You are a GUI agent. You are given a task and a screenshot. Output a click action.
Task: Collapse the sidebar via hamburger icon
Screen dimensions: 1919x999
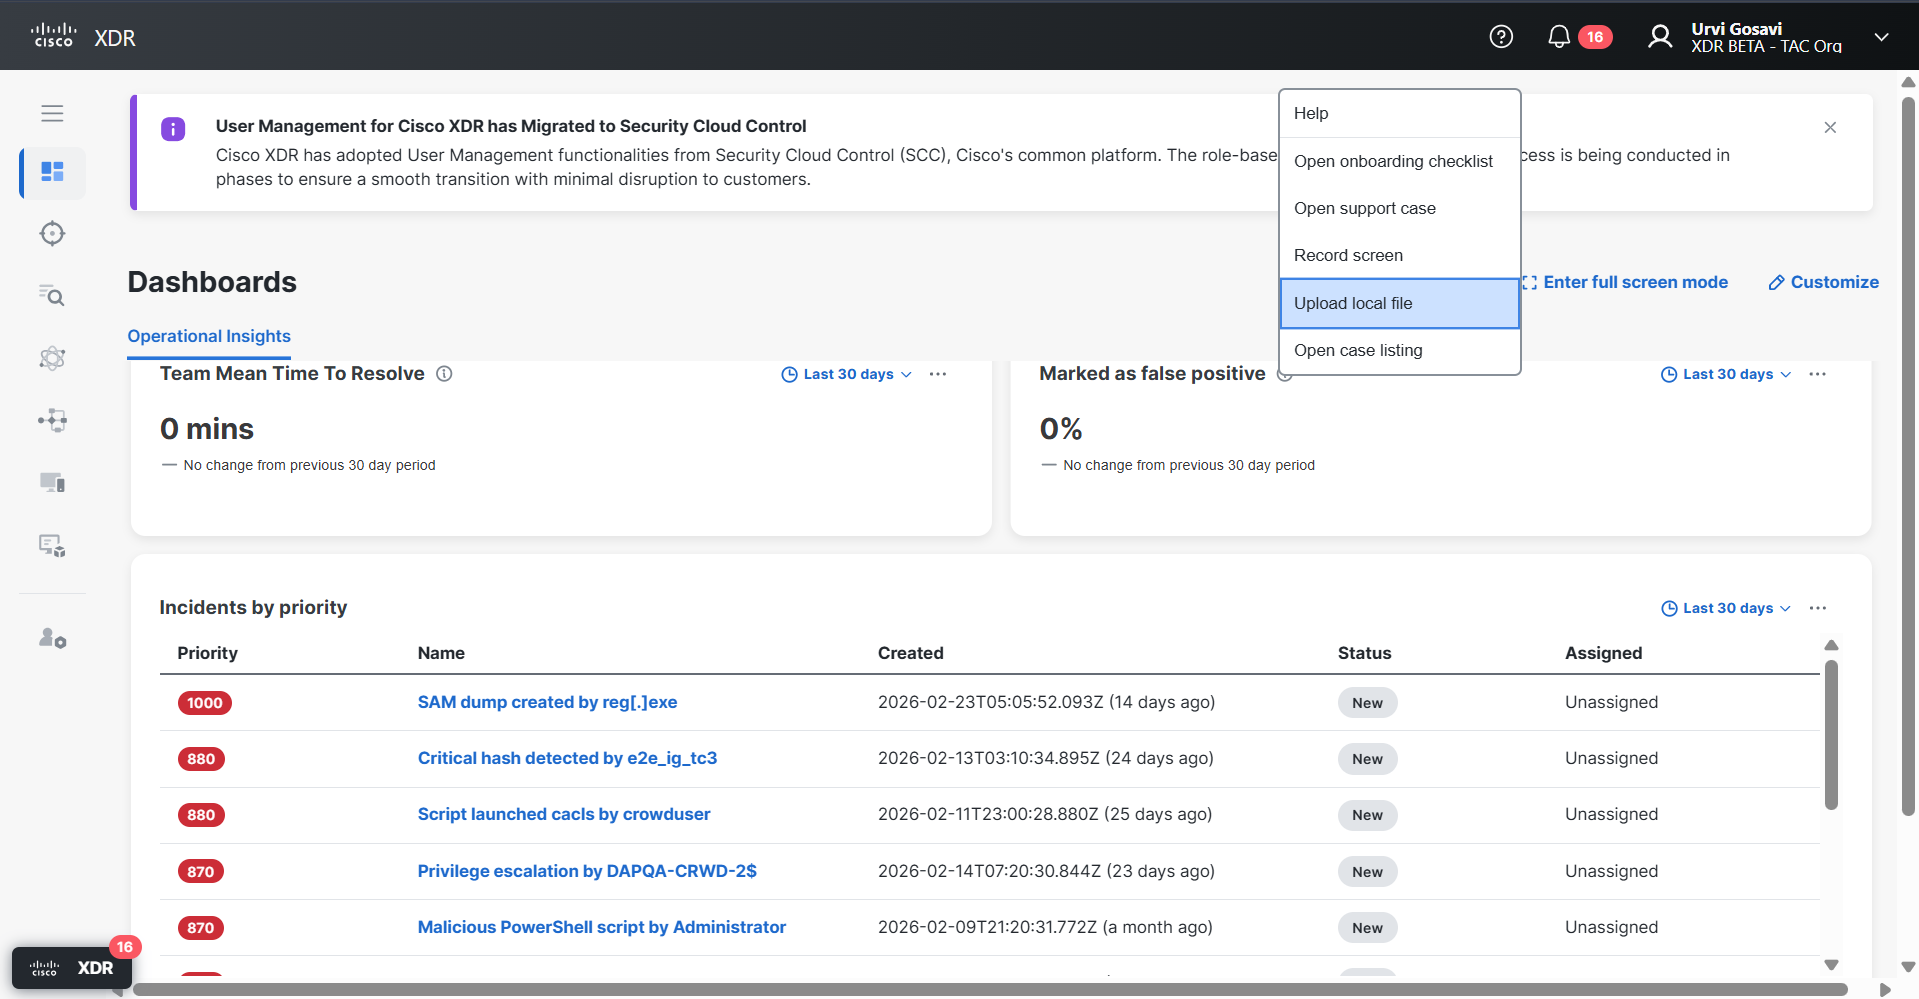coord(52,113)
